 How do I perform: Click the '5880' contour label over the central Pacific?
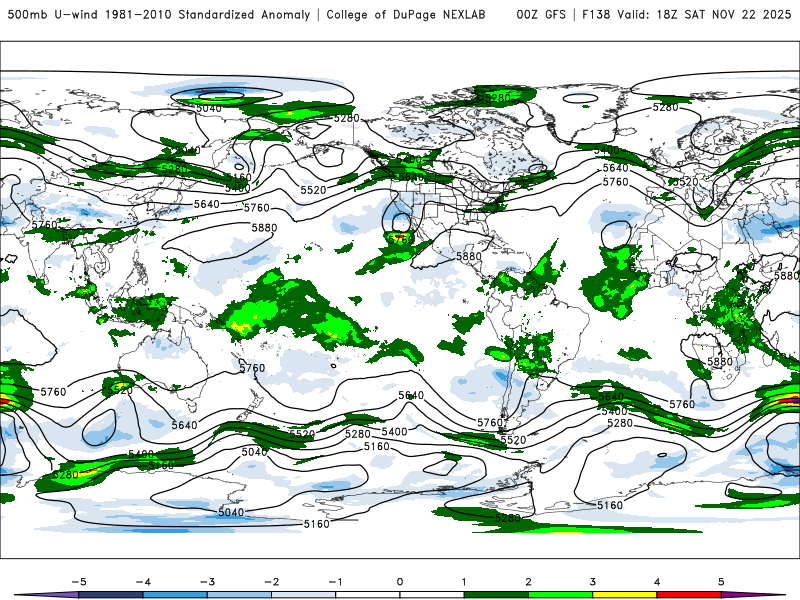(x=264, y=228)
